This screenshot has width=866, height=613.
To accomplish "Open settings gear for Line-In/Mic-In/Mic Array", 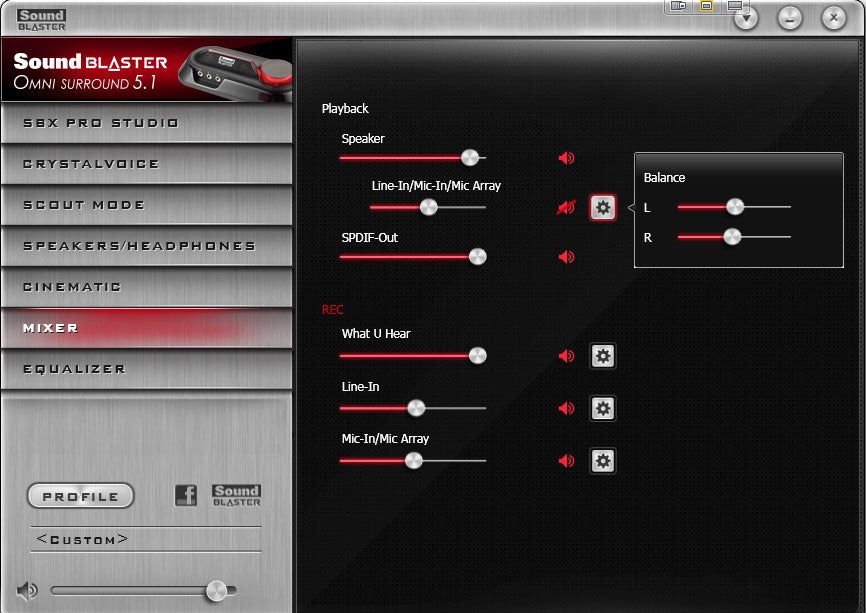I will 603,208.
